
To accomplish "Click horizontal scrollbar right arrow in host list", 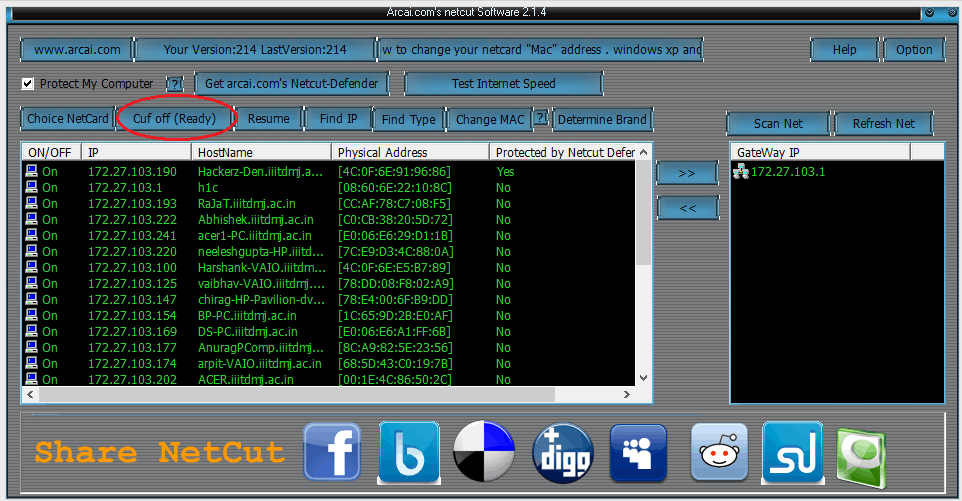I will pyautogui.click(x=626, y=394).
